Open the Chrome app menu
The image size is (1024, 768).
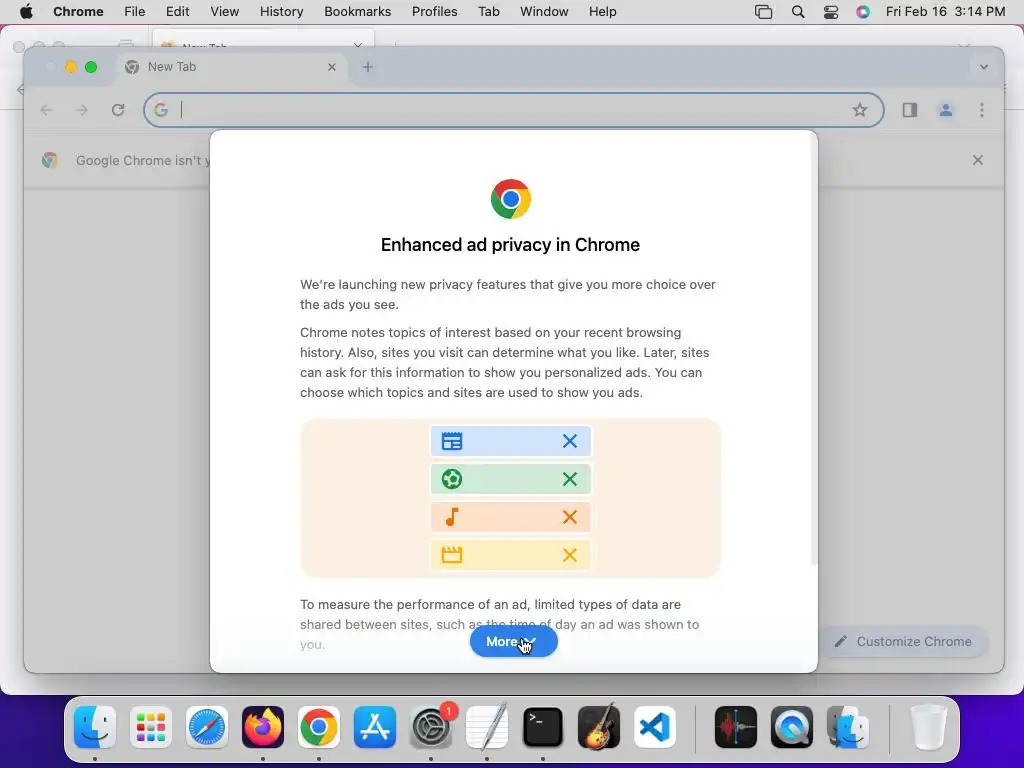pyautogui.click(x=78, y=12)
